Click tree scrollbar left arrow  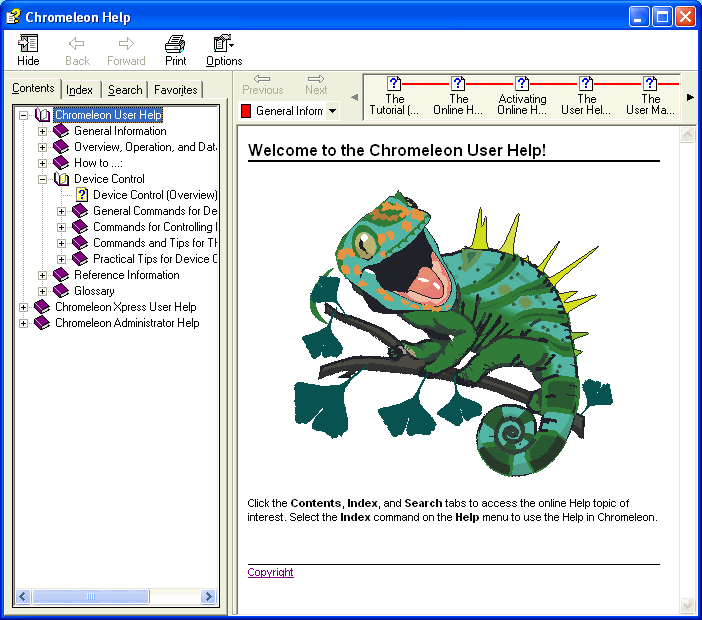[x=23, y=596]
